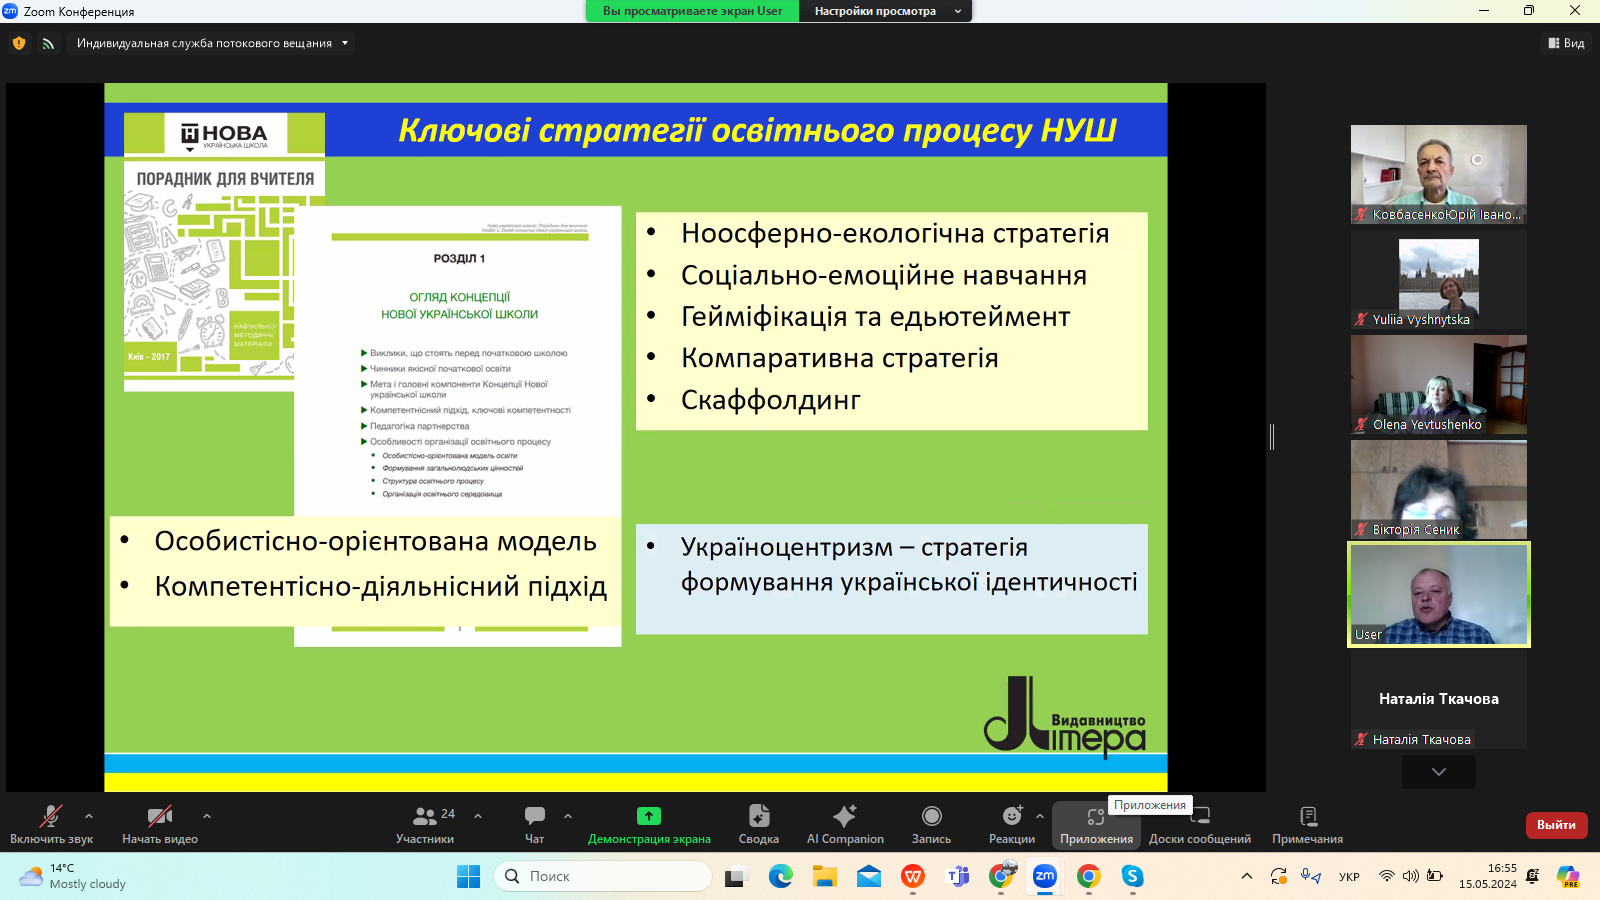Expand Настройки просмотра dropdown
This screenshot has width=1600, height=900.
pos(885,11)
